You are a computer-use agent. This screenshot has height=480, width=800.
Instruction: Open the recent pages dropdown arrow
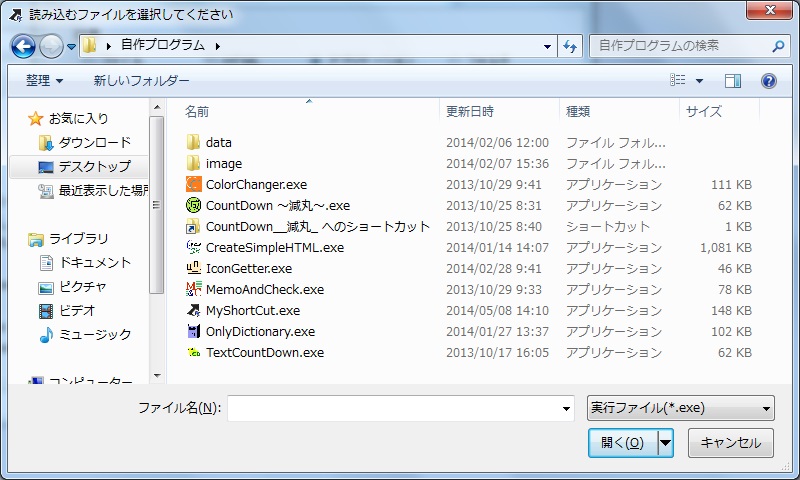click(x=71, y=47)
